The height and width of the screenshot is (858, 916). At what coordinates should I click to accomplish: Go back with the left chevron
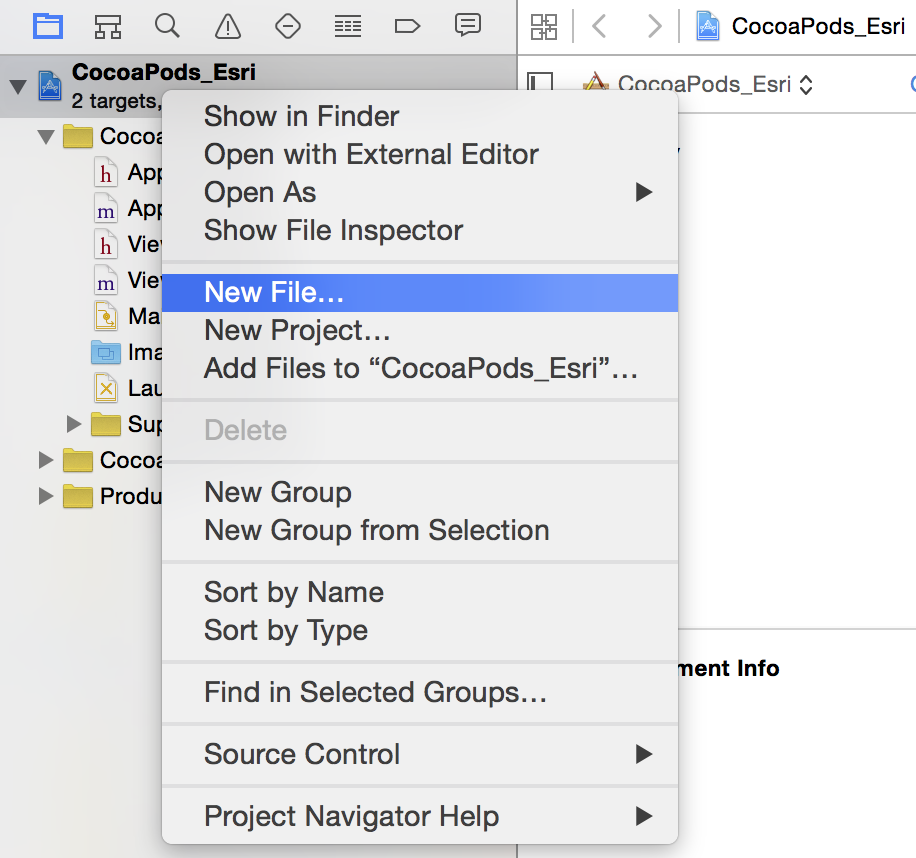tap(599, 26)
